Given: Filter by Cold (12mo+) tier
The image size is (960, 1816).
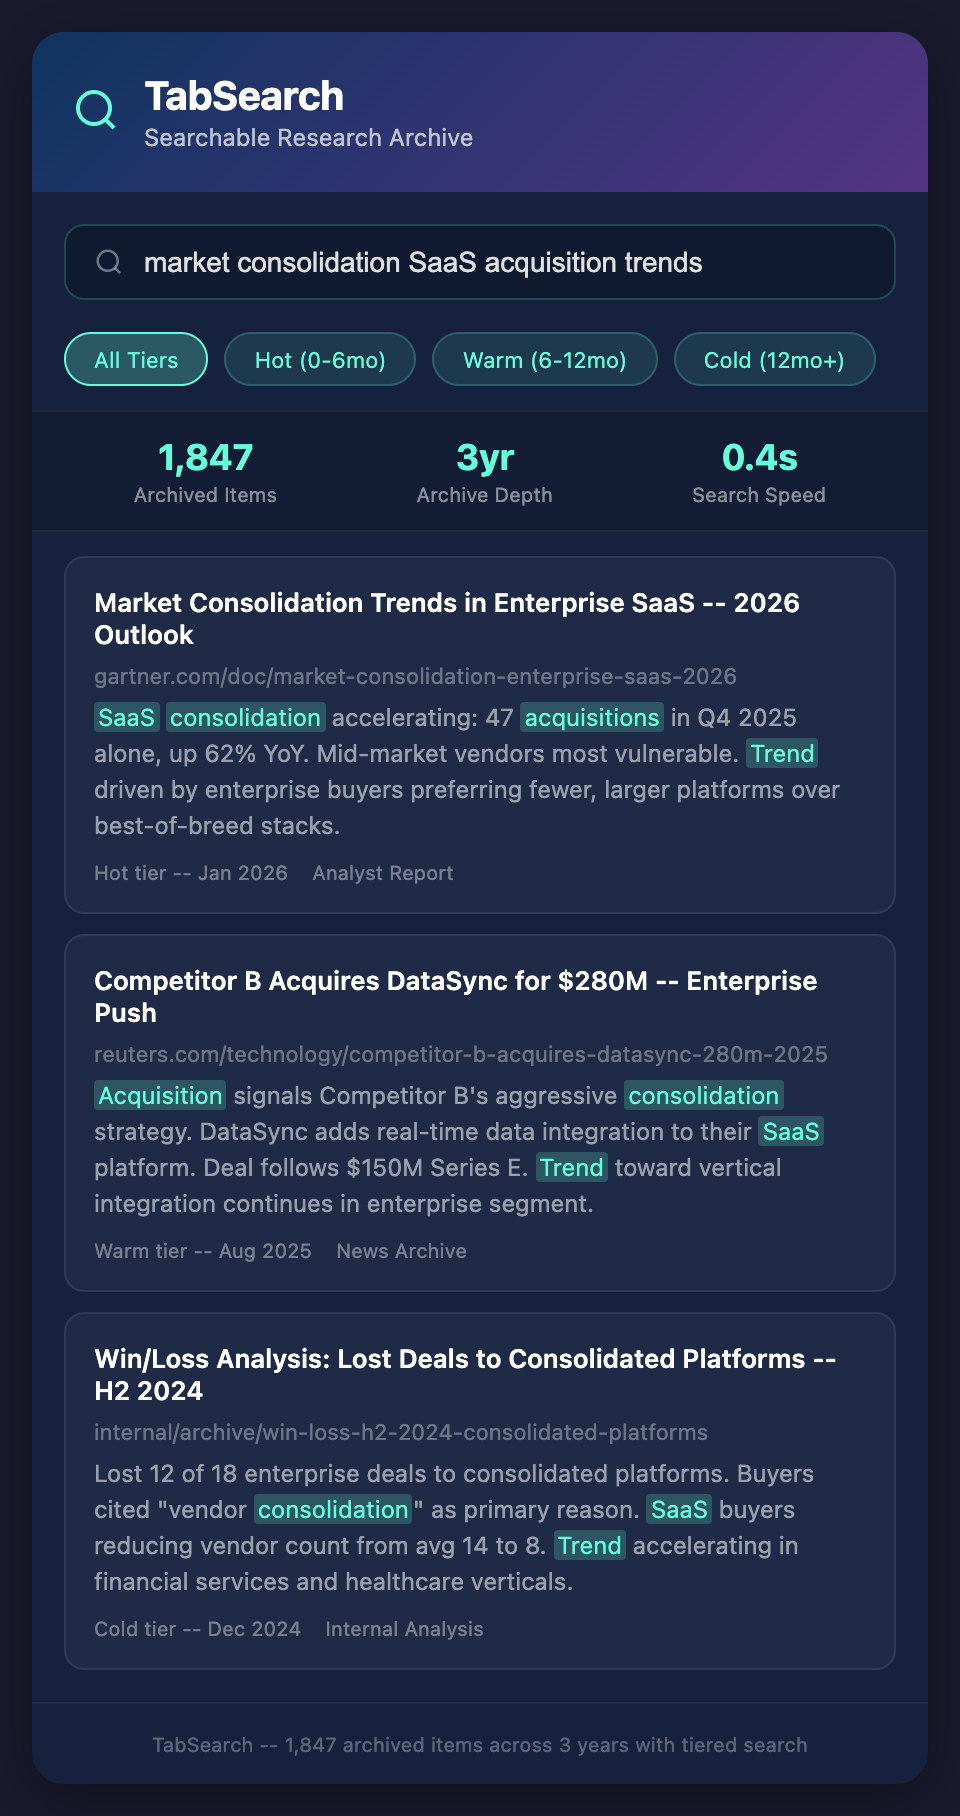Looking at the screenshot, I should tap(774, 360).
